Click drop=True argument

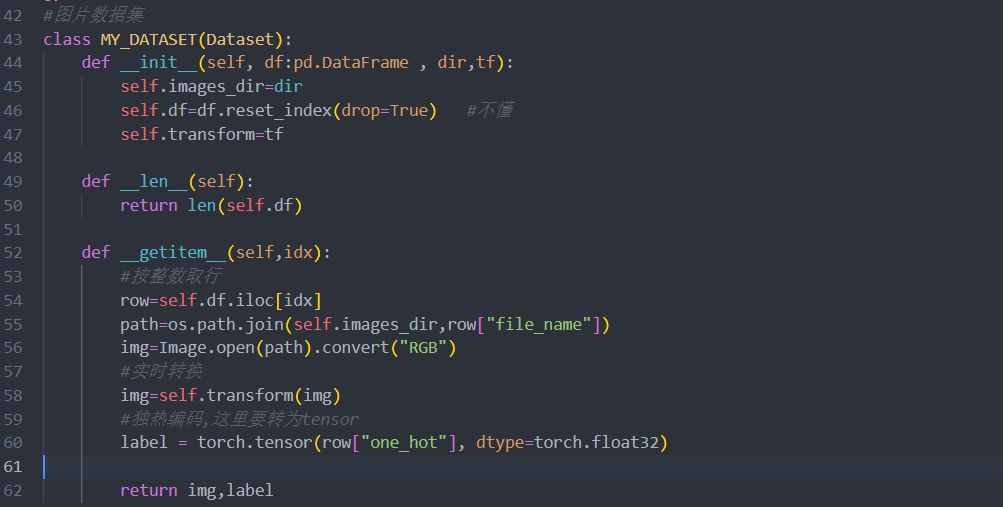pyautogui.click(x=384, y=111)
